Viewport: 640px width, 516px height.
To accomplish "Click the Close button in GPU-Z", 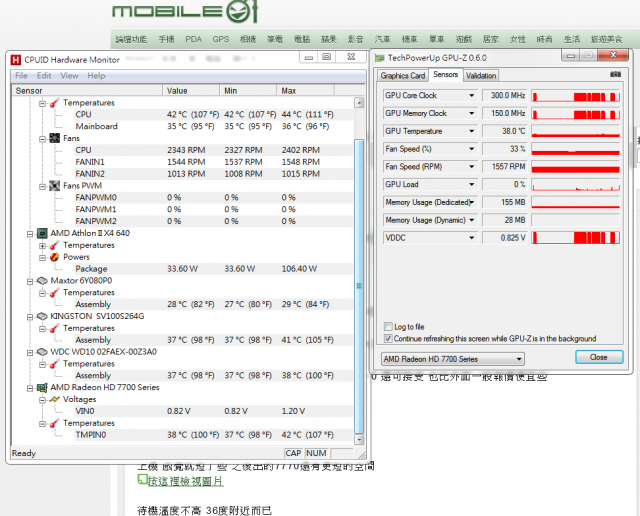I will tap(599, 357).
